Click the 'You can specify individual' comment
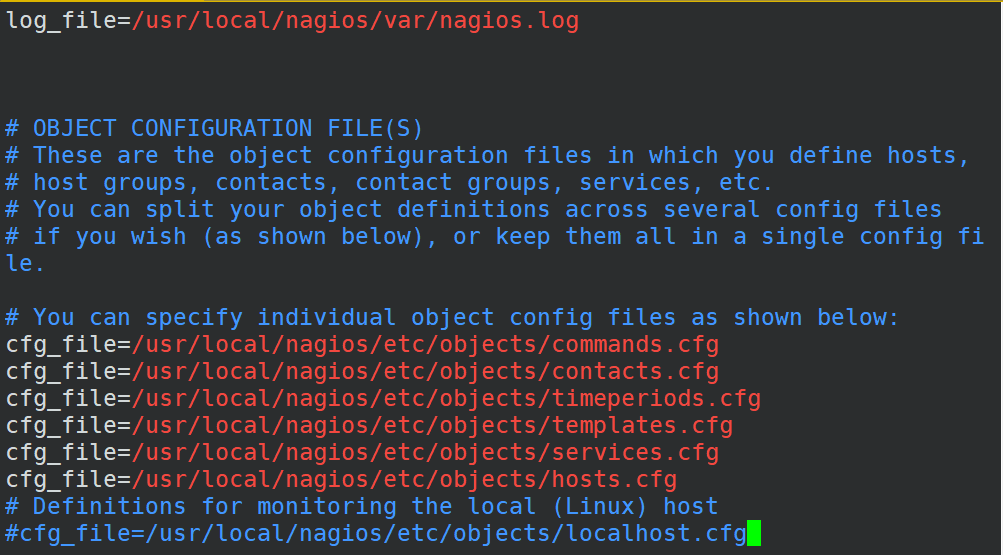 (453, 317)
